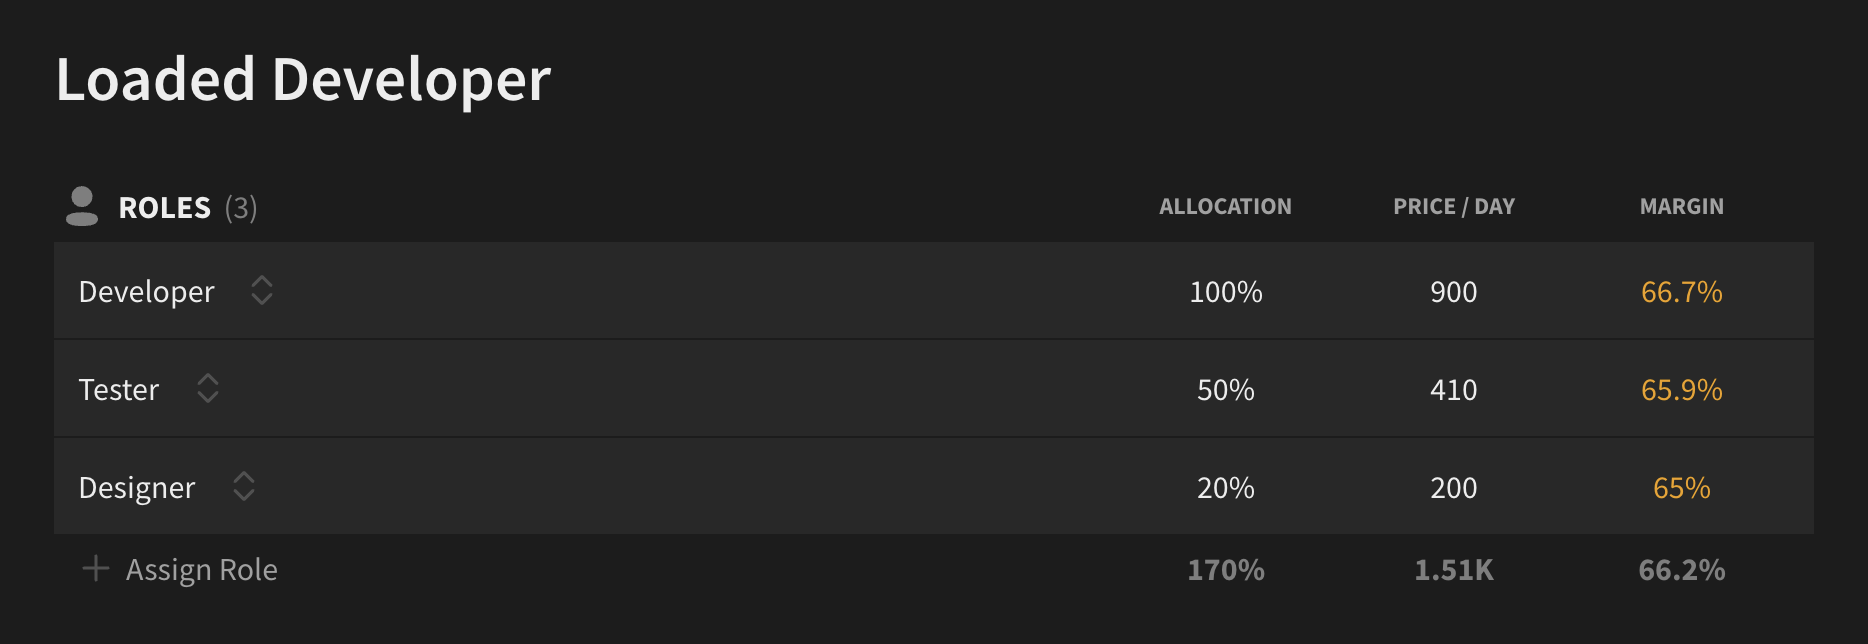This screenshot has width=1868, height=644.
Task: Edit the Designer allocation of 20%
Action: pyautogui.click(x=1226, y=488)
